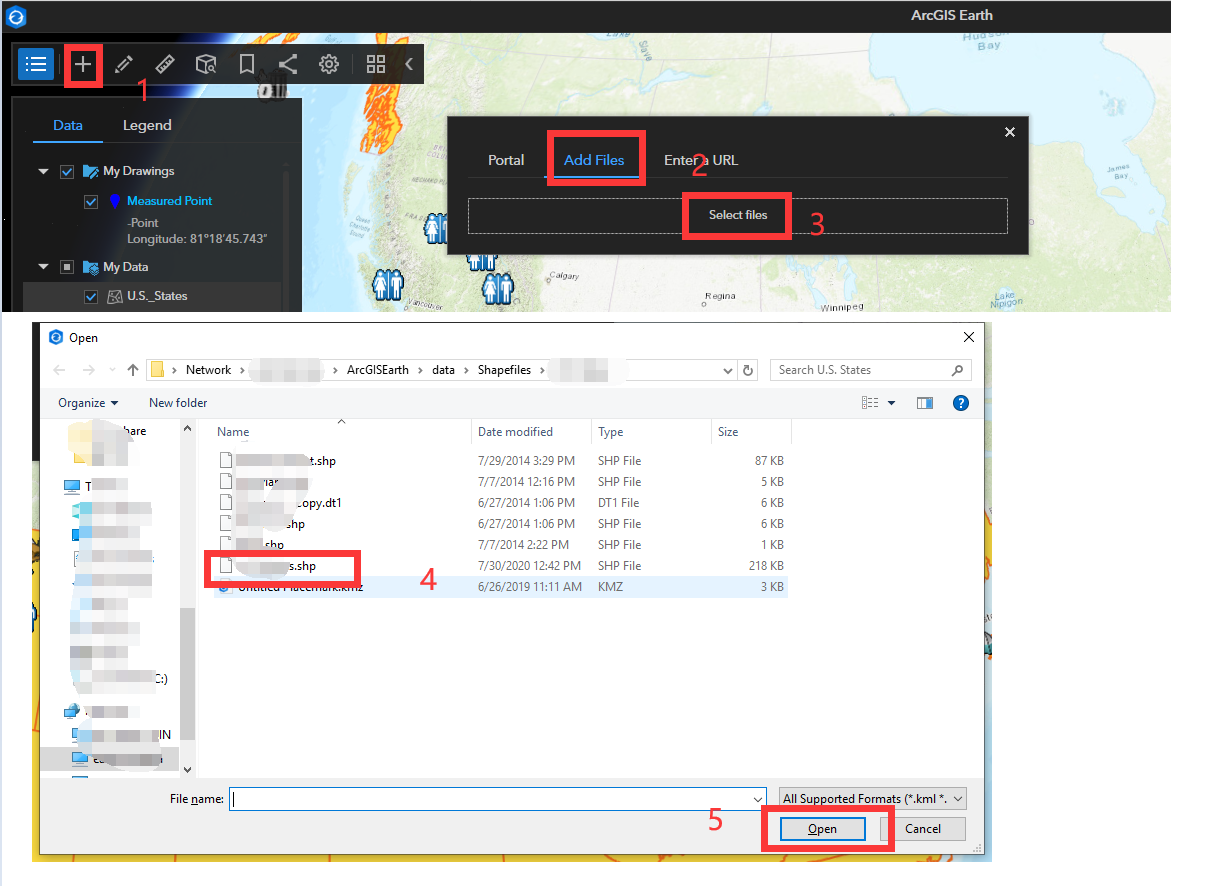This screenshot has height=886, width=1205.
Task: Select the copy.dt1 file
Action: (x=502, y=503)
